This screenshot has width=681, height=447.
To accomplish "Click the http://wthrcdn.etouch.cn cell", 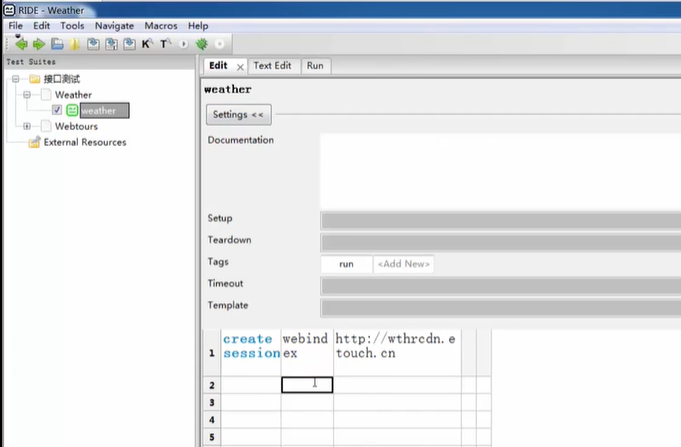I will coord(397,352).
